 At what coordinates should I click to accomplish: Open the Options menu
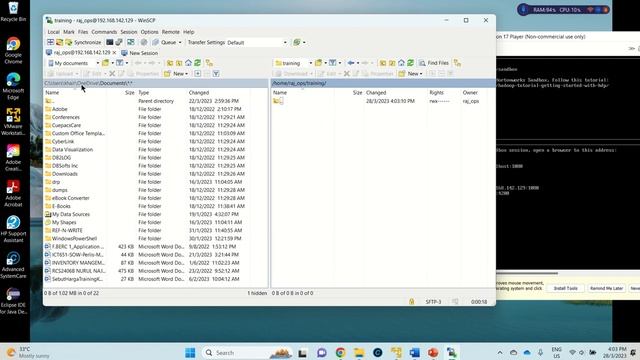[149, 32]
